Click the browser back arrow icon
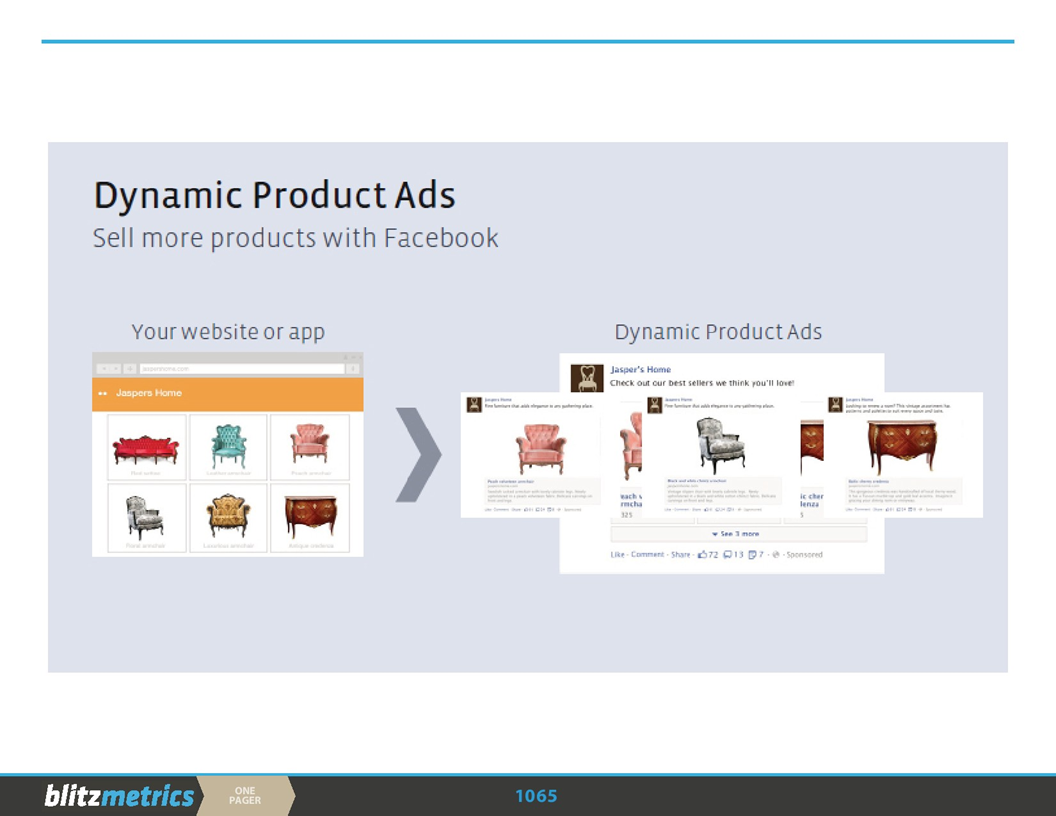Screen dimensions: 1056x816 (x=105, y=368)
